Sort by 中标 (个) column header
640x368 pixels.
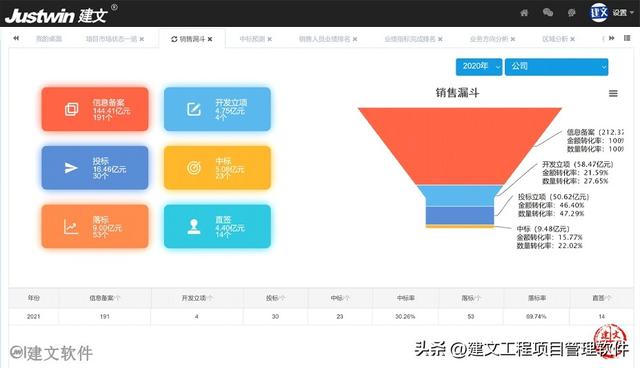340,298
